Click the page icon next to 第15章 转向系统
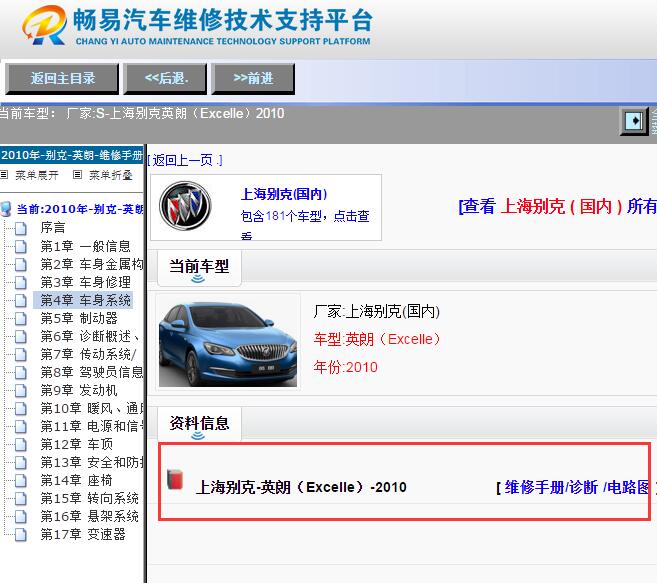 [x=21, y=499]
